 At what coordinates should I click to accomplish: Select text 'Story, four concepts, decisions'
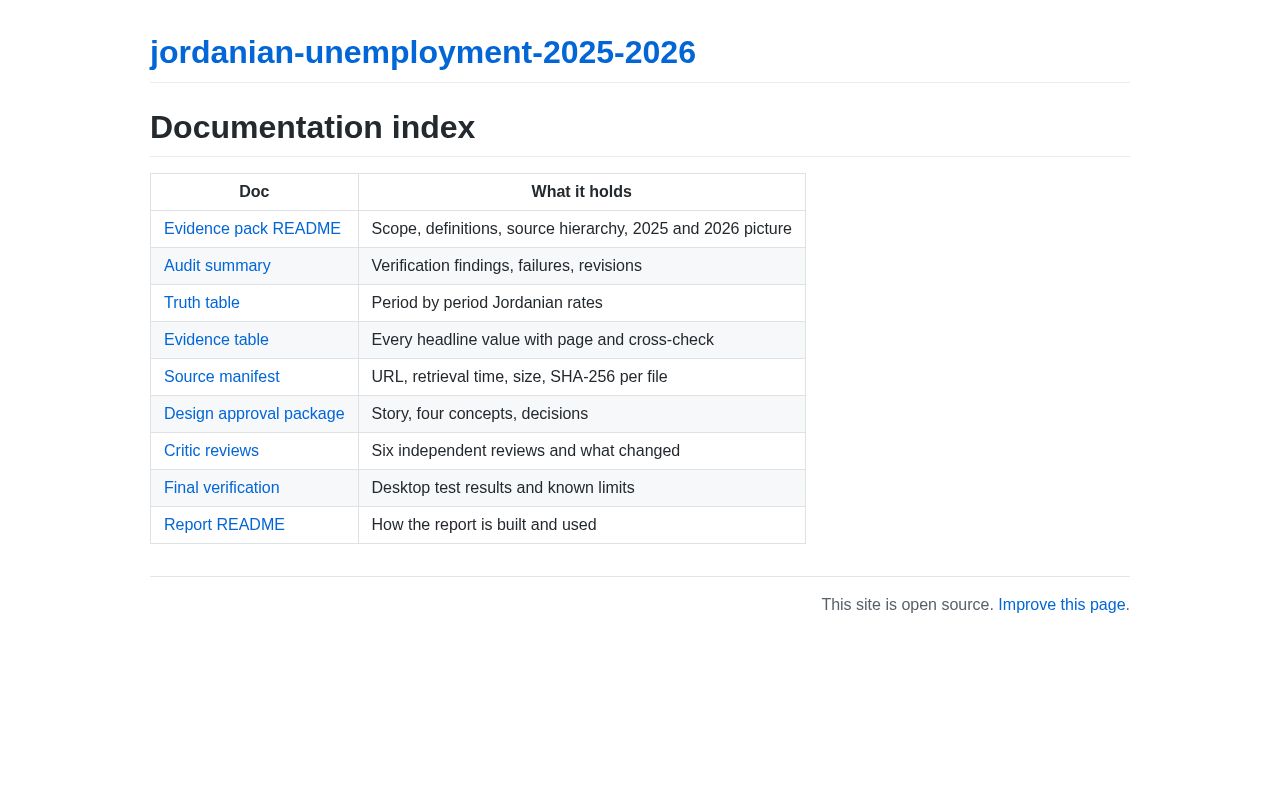tap(480, 414)
